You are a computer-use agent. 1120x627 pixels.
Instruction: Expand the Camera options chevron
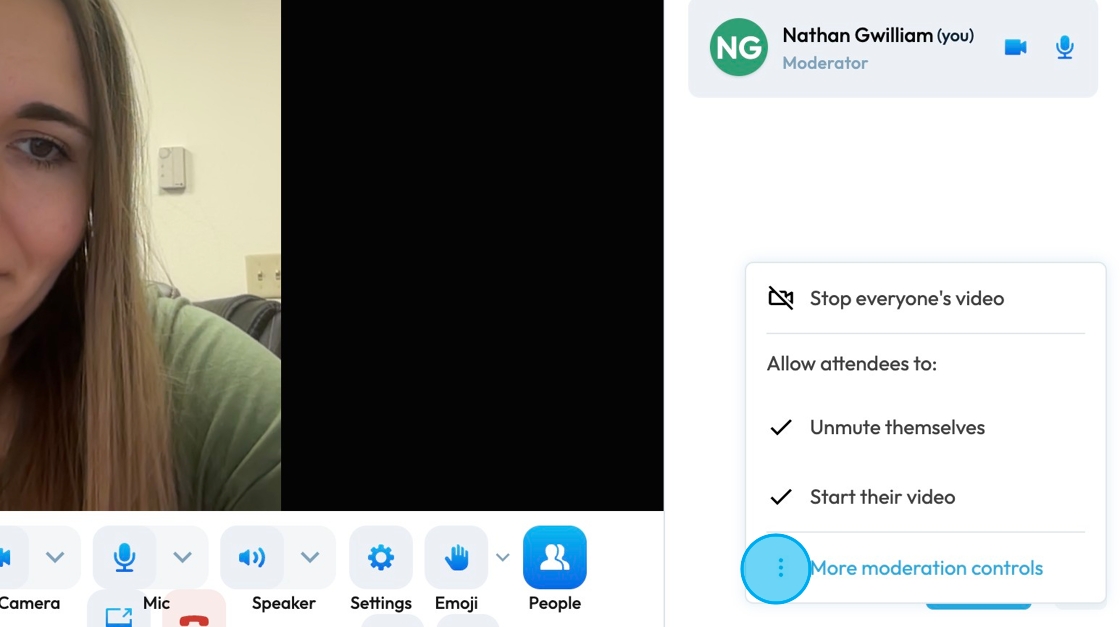[55, 557]
